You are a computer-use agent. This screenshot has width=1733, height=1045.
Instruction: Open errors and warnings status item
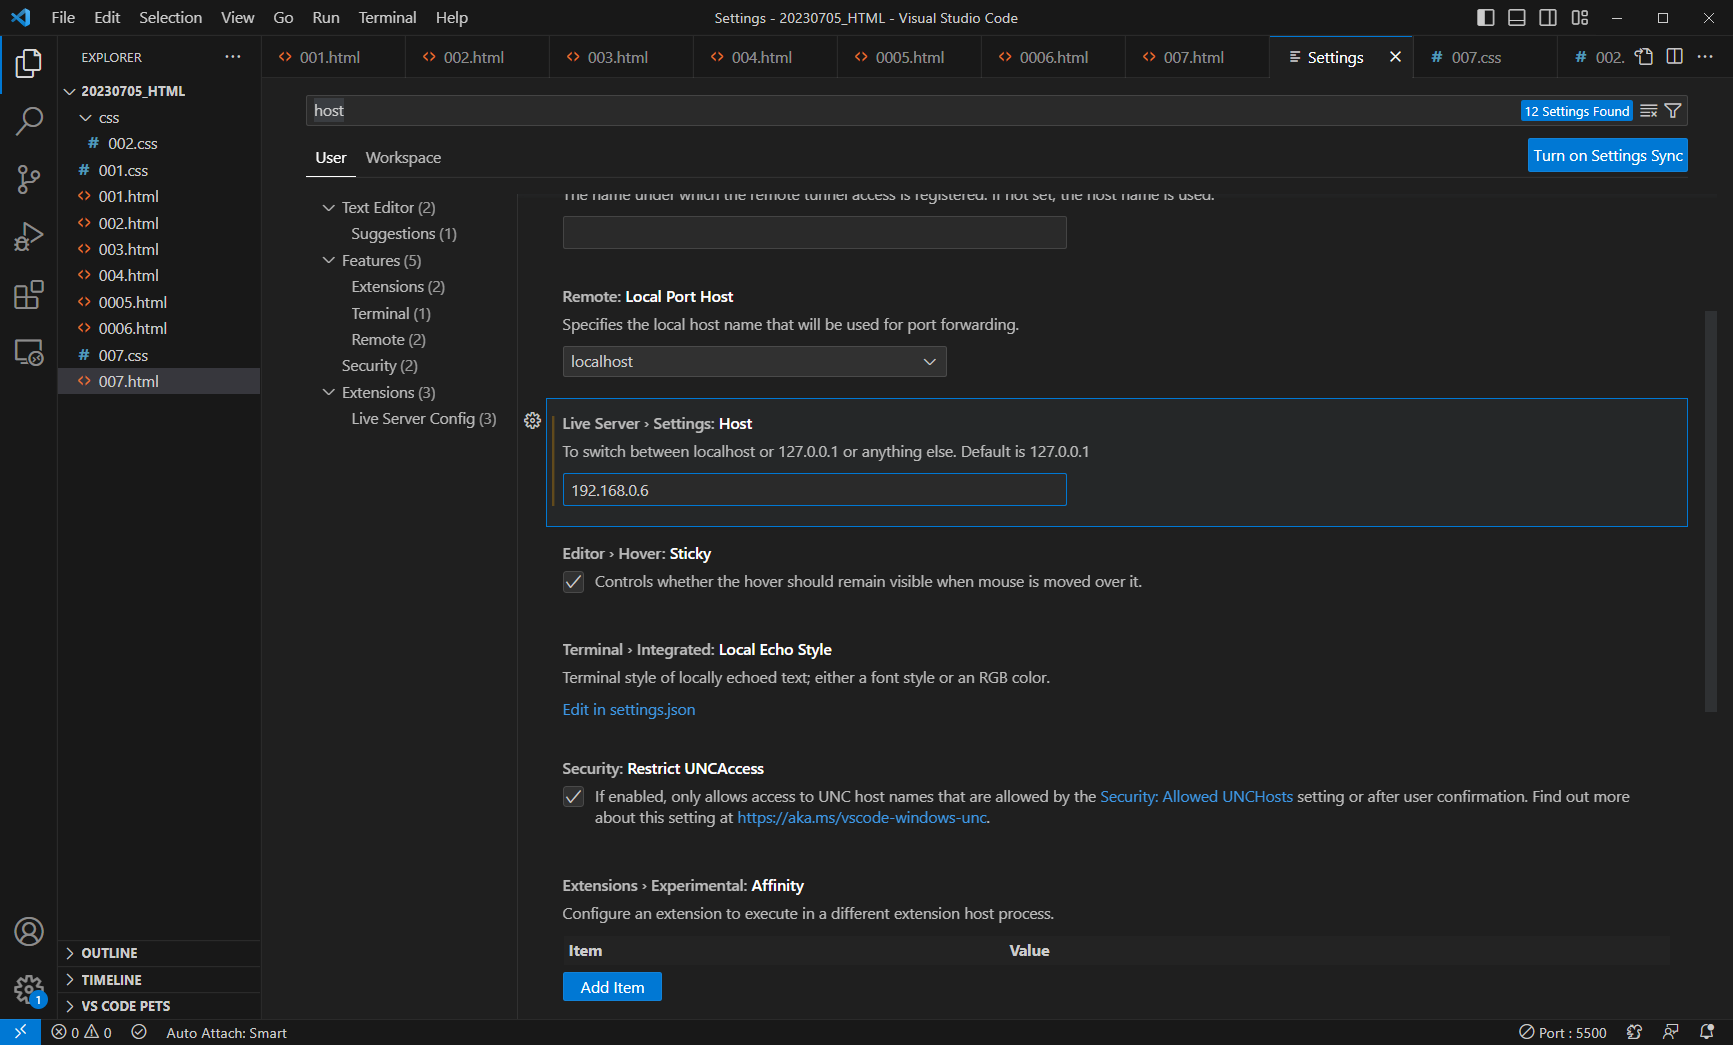coord(82,1032)
